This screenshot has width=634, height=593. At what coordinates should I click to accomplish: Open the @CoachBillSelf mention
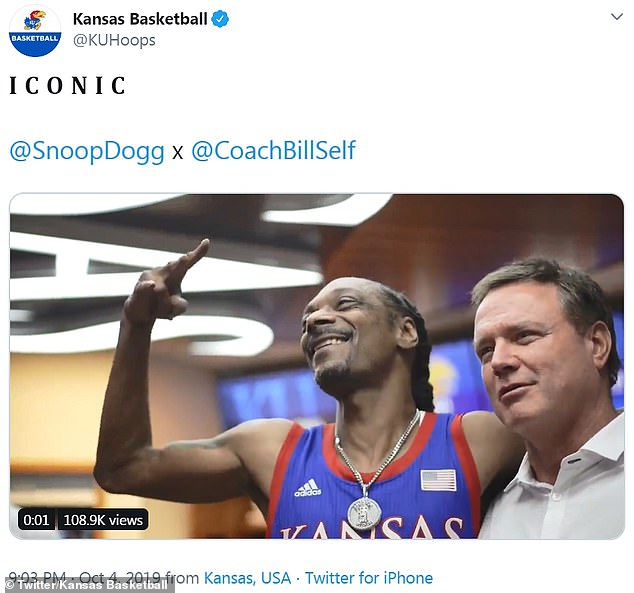(273, 151)
